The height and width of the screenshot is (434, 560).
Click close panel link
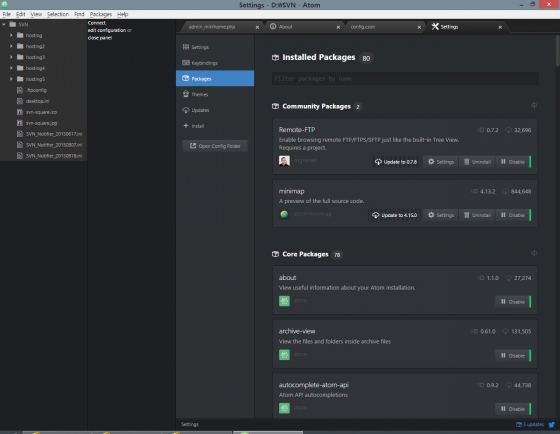(100, 38)
